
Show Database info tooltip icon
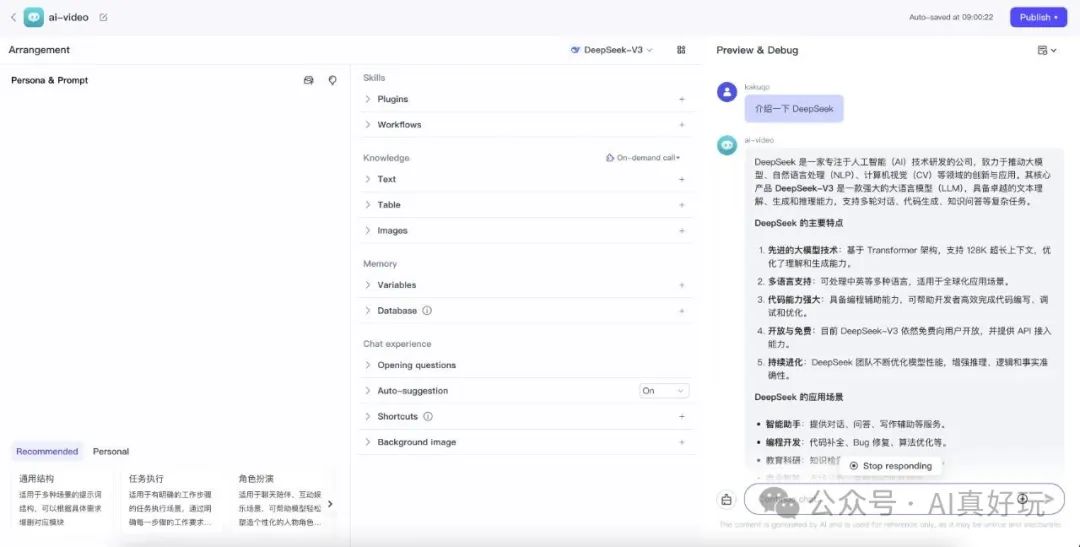click(x=427, y=311)
